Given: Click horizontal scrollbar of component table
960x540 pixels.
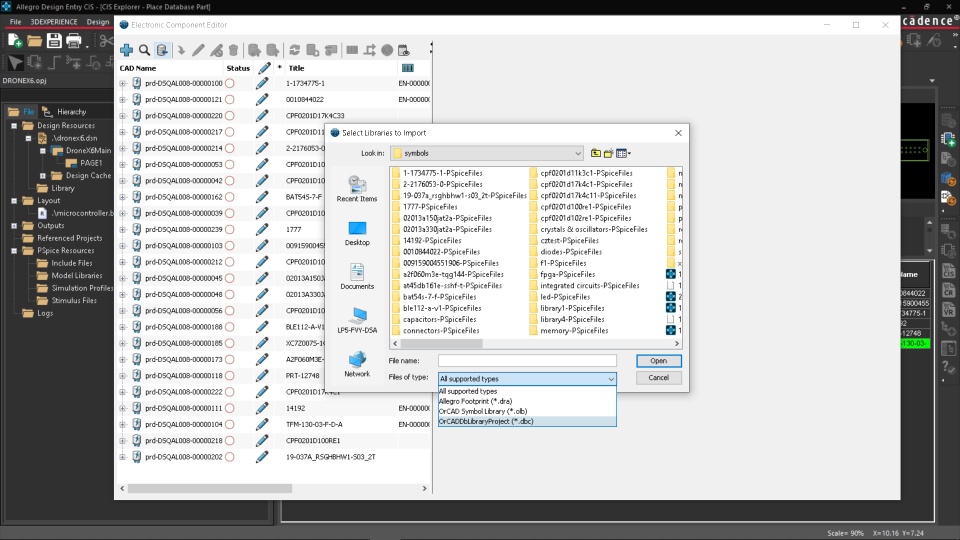Looking at the screenshot, I should (x=209, y=489).
